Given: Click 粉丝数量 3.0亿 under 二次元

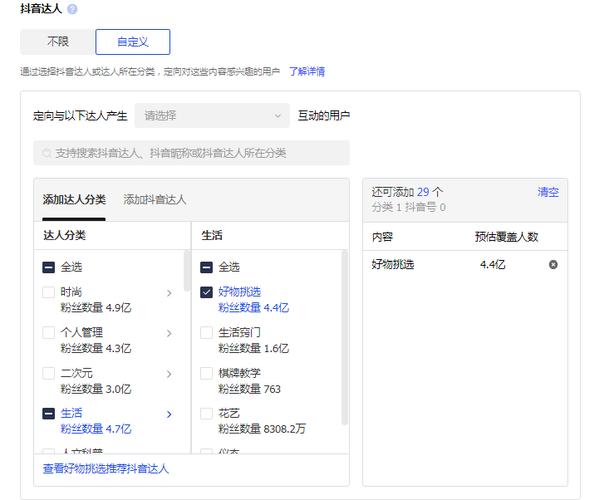Looking at the screenshot, I should point(96,389).
